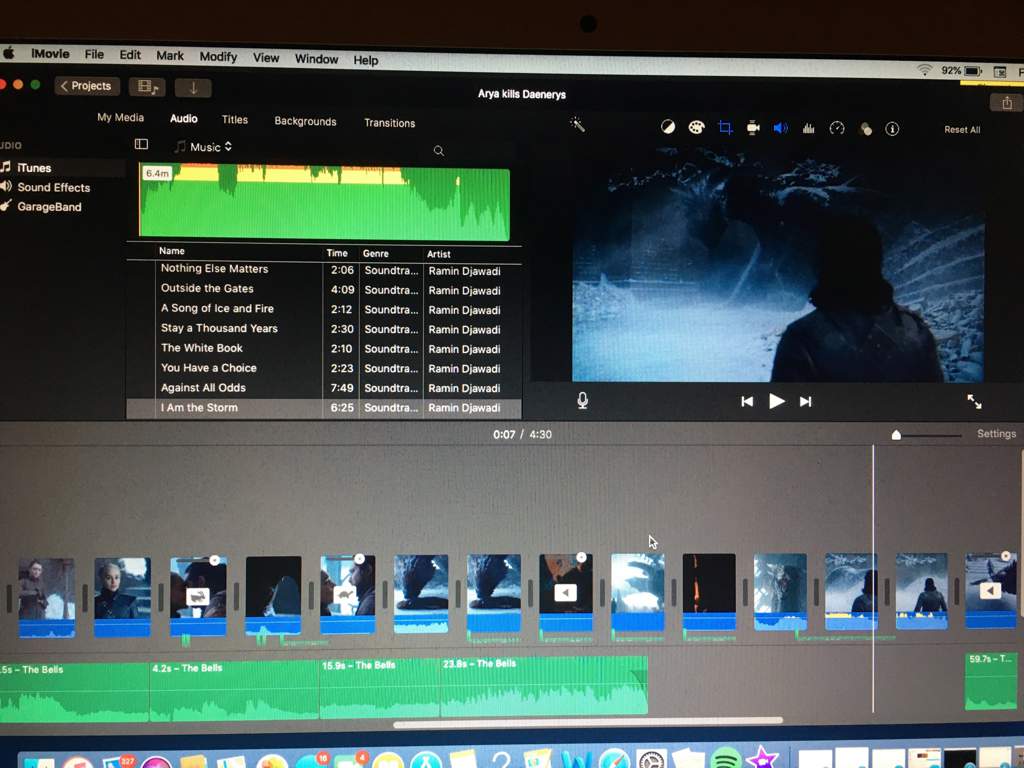Open the Modify menu

click(x=218, y=57)
